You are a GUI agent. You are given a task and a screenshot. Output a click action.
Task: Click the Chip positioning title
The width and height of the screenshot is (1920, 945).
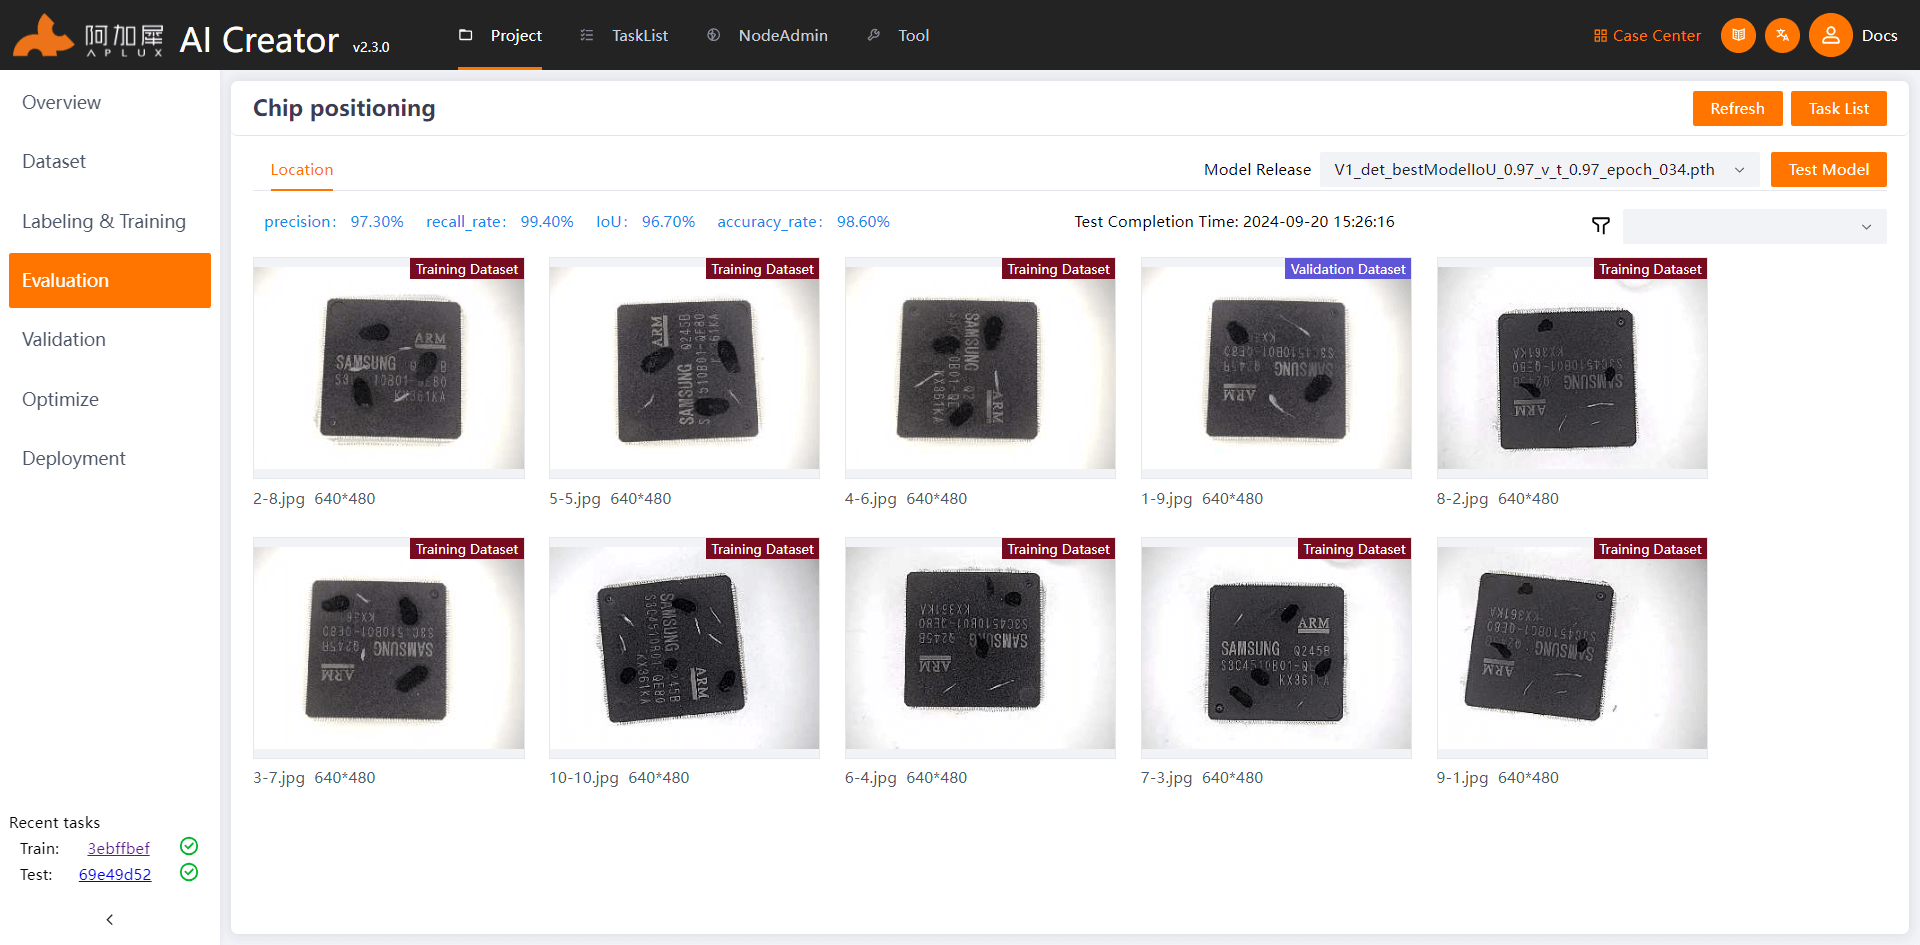344,108
